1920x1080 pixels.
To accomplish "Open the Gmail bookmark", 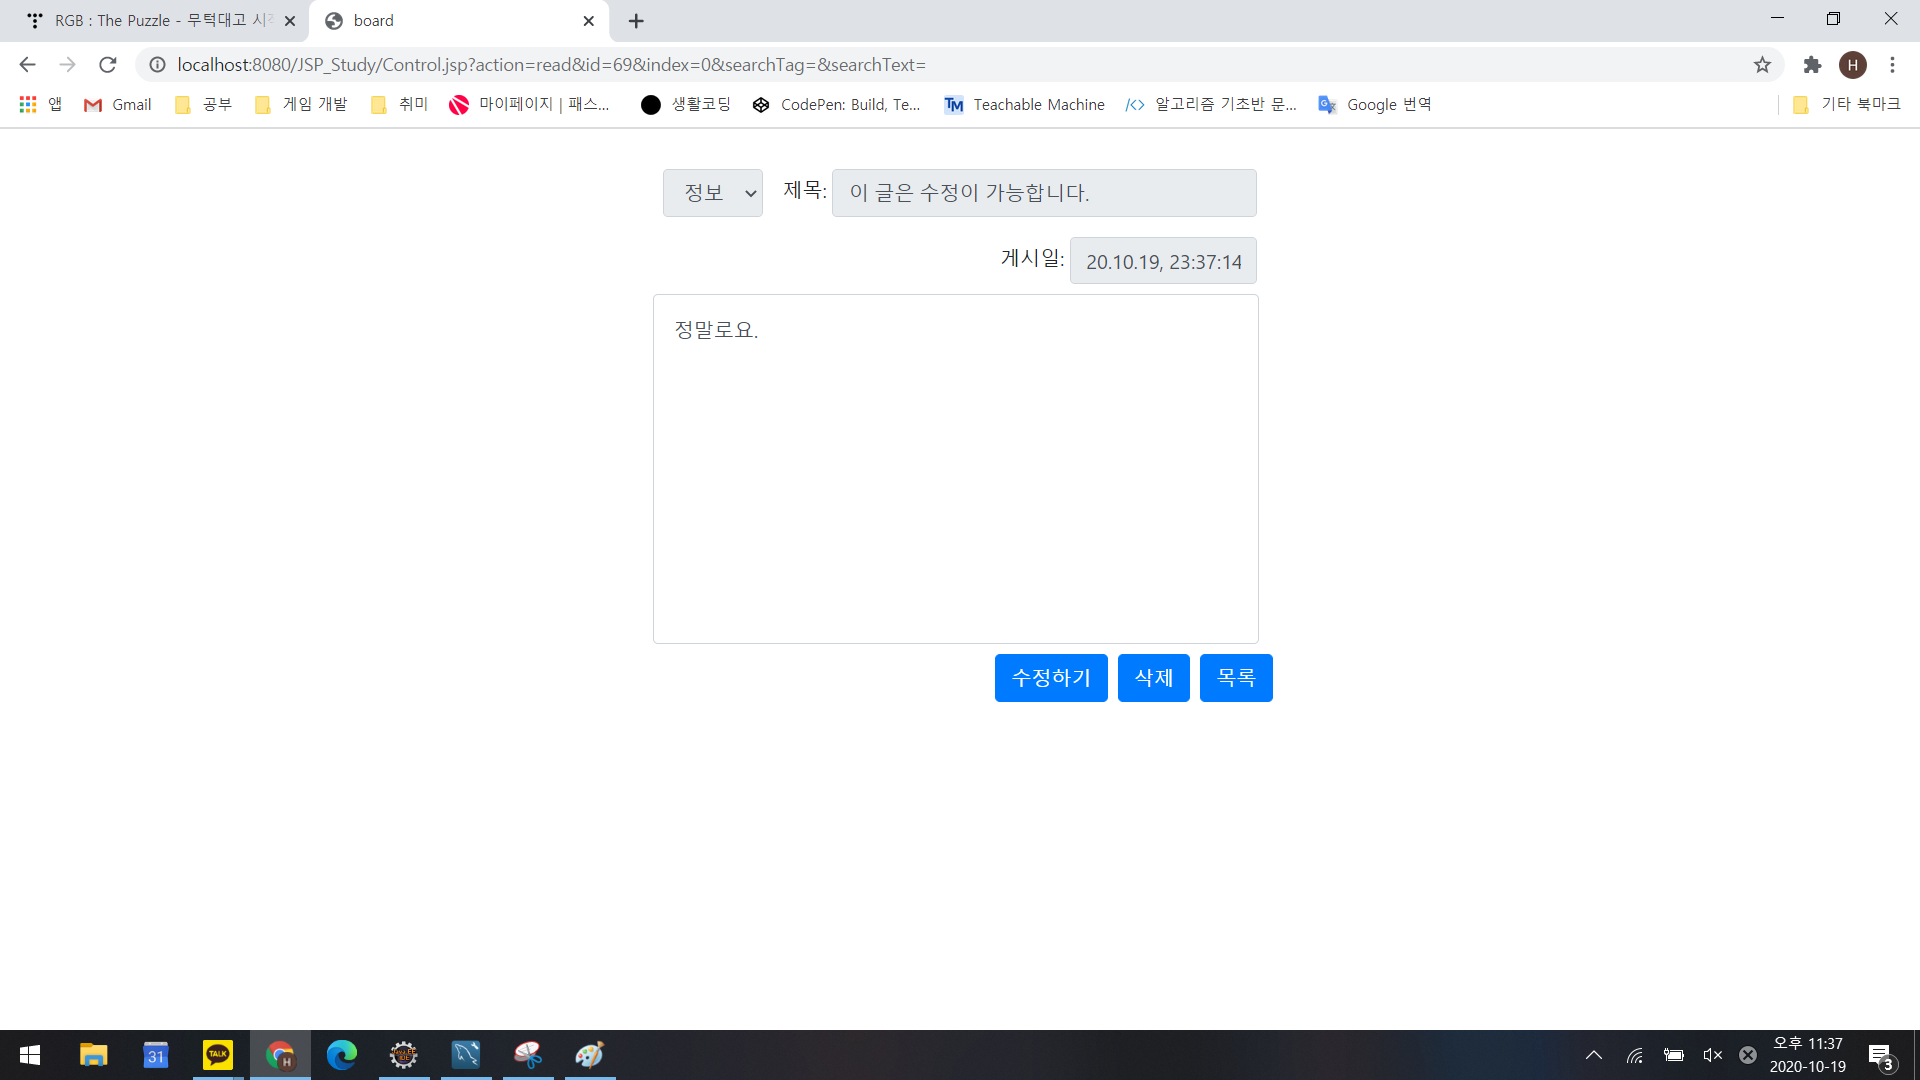I will pos(118,105).
